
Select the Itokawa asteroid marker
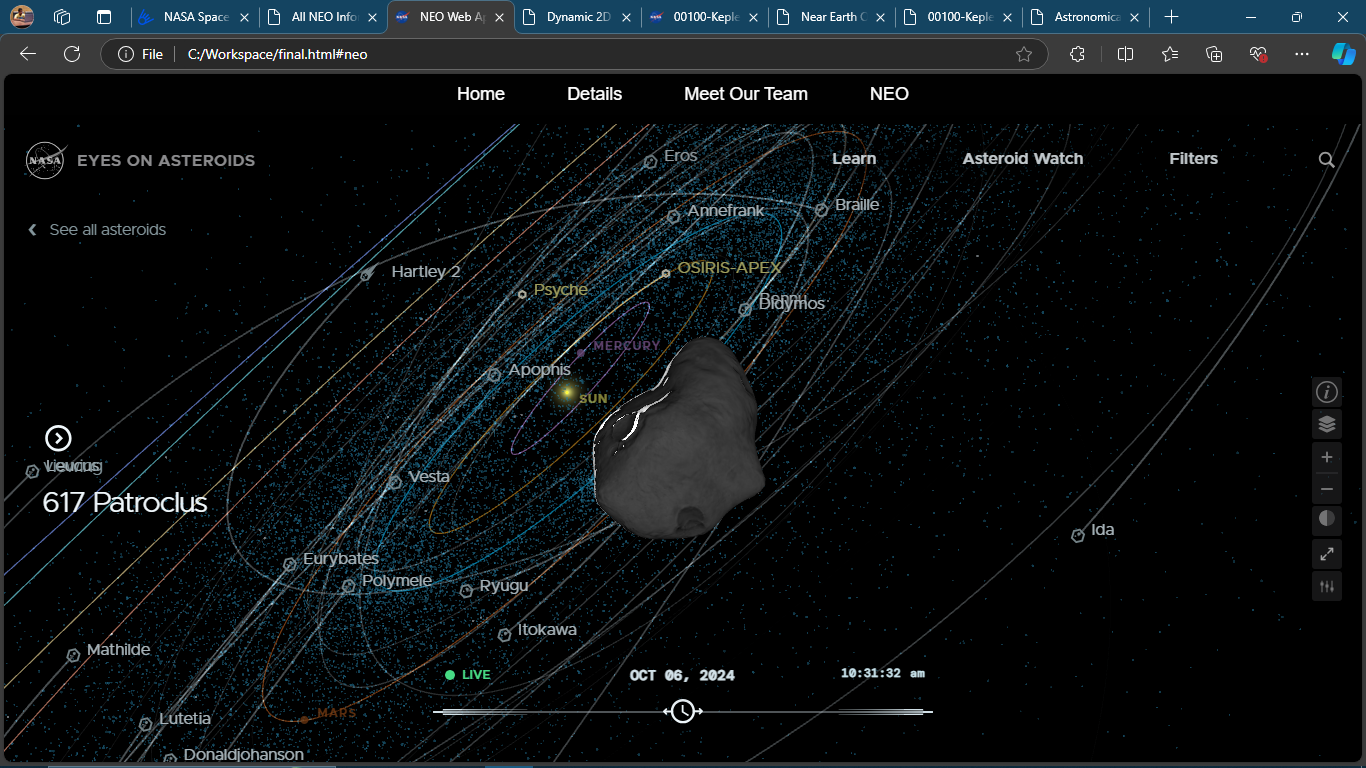(504, 635)
